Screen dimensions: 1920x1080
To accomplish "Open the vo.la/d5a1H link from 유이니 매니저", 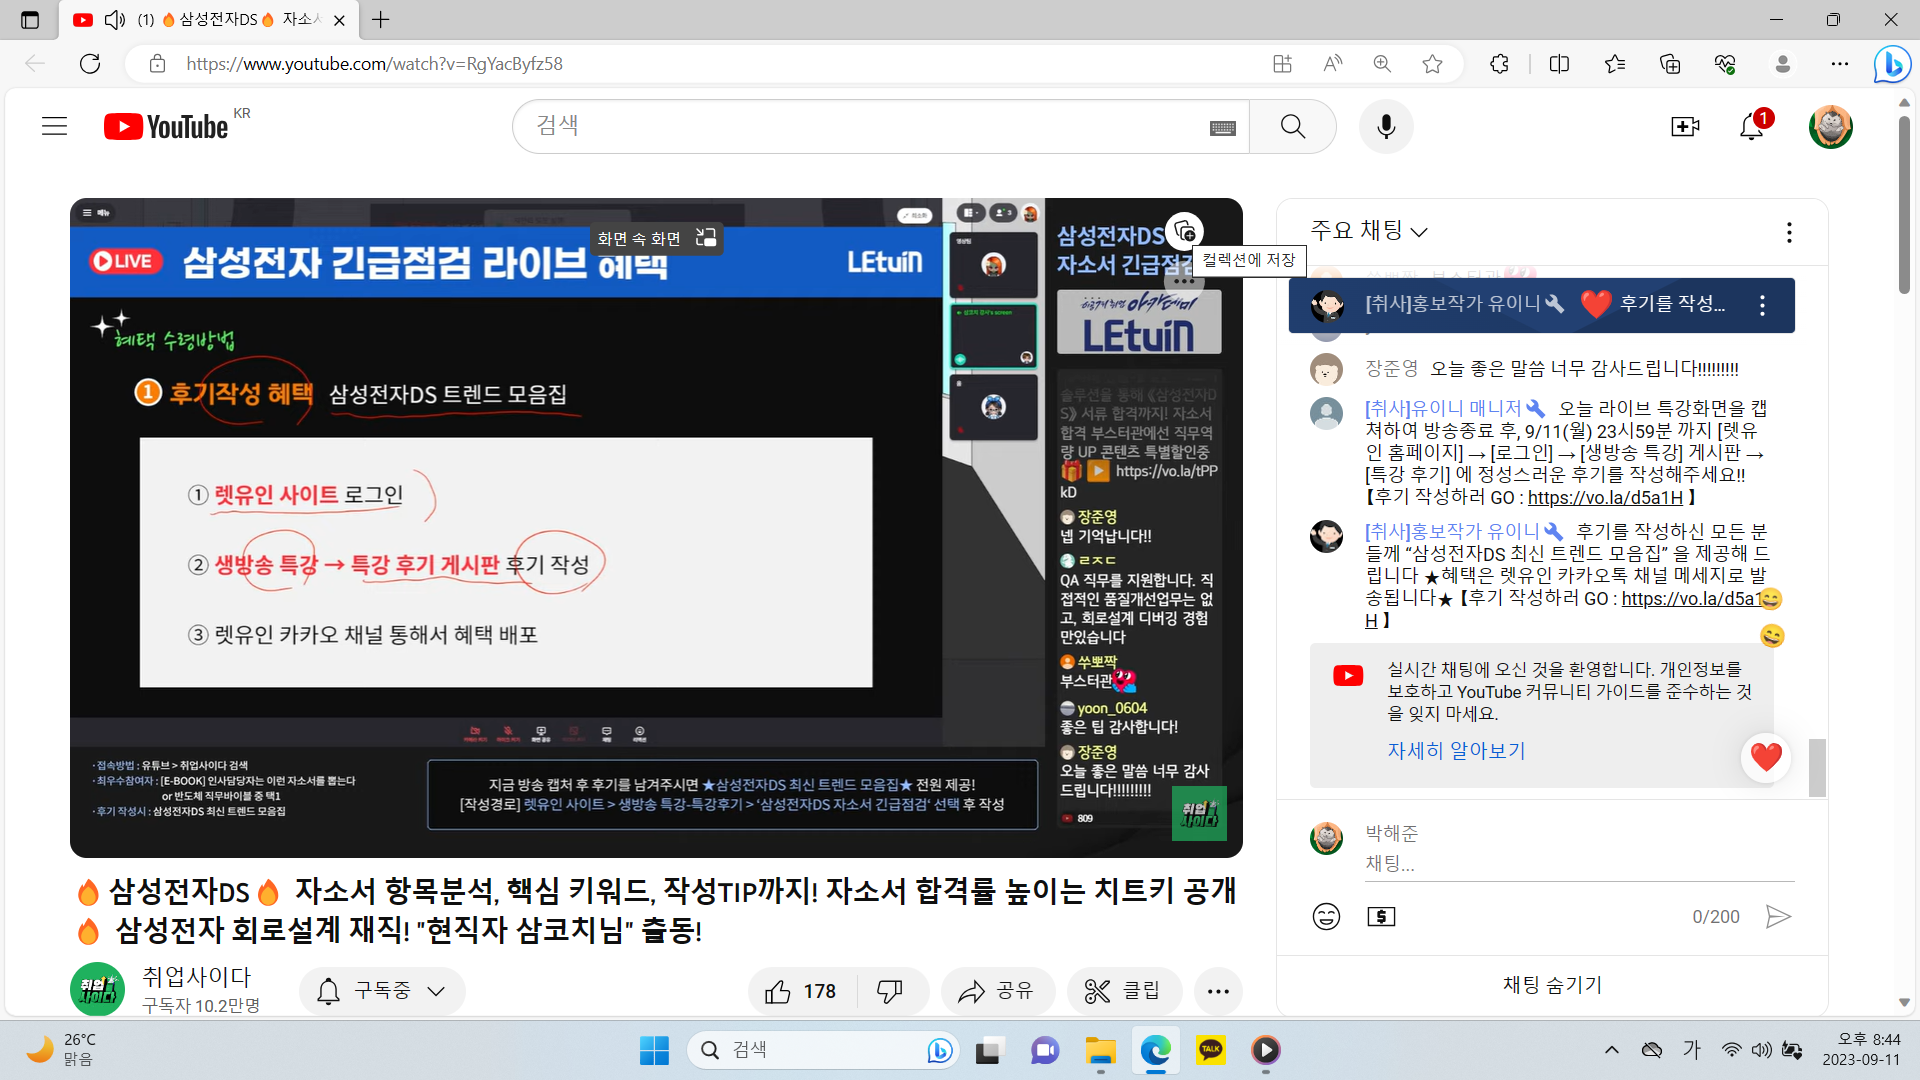I will click(1605, 497).
